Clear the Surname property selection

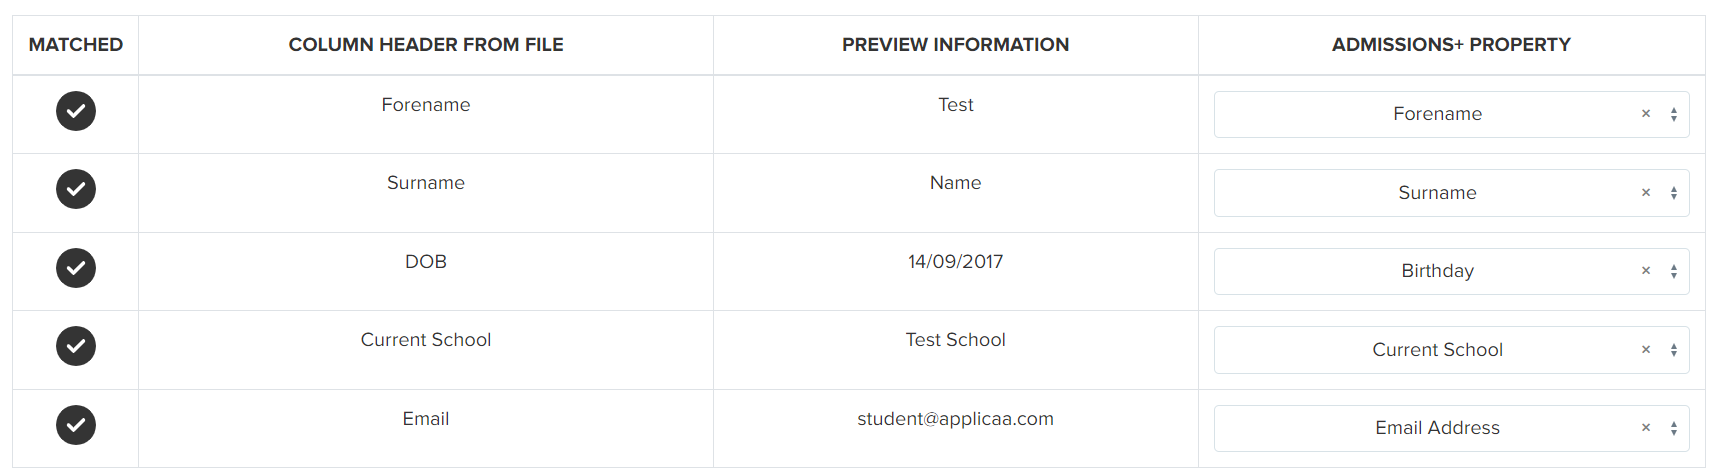(x=1645, y=193)
